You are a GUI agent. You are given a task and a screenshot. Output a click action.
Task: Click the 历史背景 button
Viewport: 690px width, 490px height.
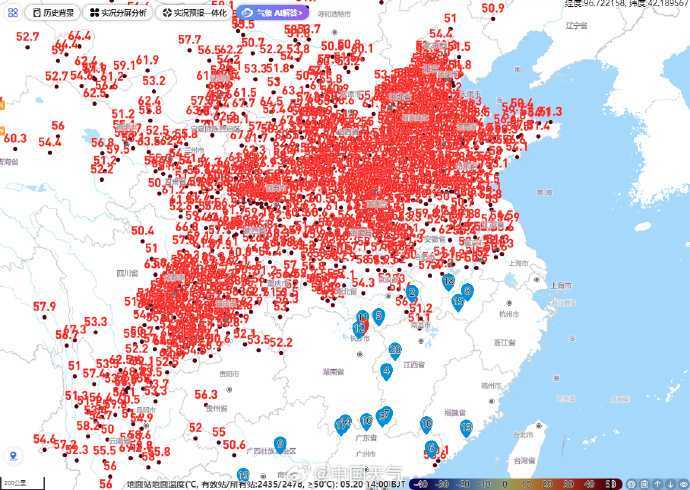tap(52, 13)
